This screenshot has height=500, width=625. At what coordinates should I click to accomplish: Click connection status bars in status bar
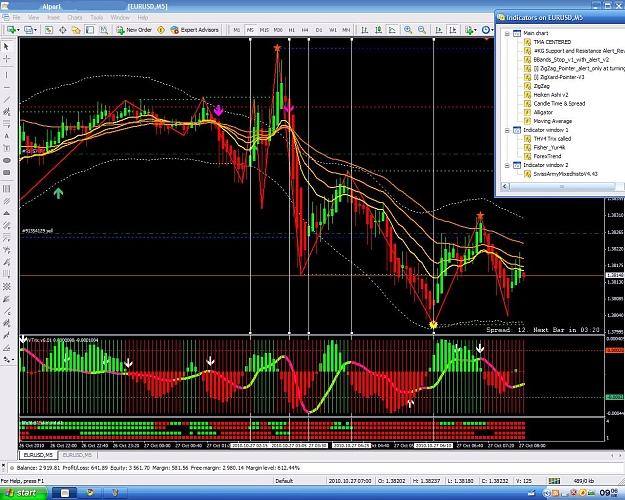click(554, 481)
